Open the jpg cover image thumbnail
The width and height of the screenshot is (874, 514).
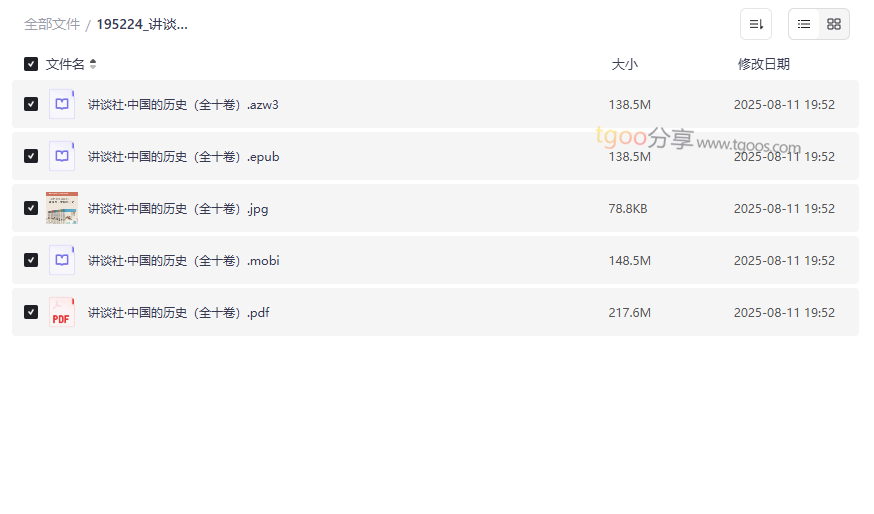[x=62, y=208]
